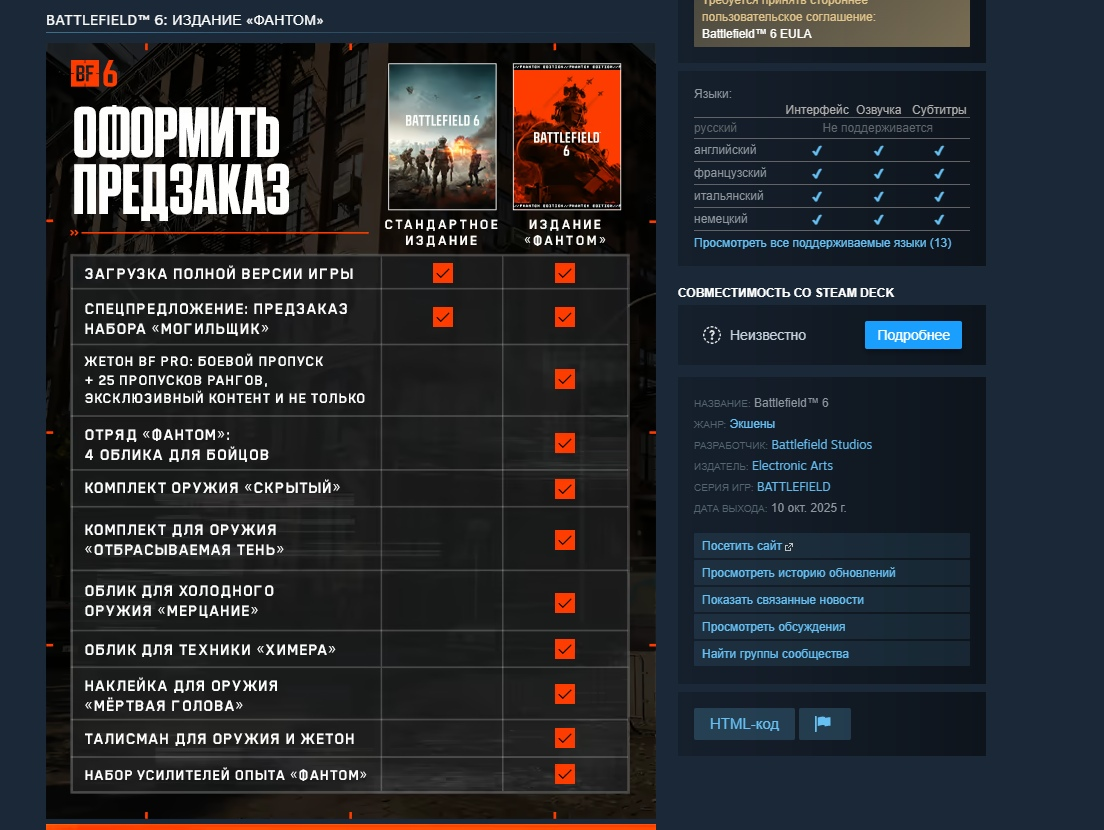Click the «Интерфейс» checkmark for английский

click(817, 151)
